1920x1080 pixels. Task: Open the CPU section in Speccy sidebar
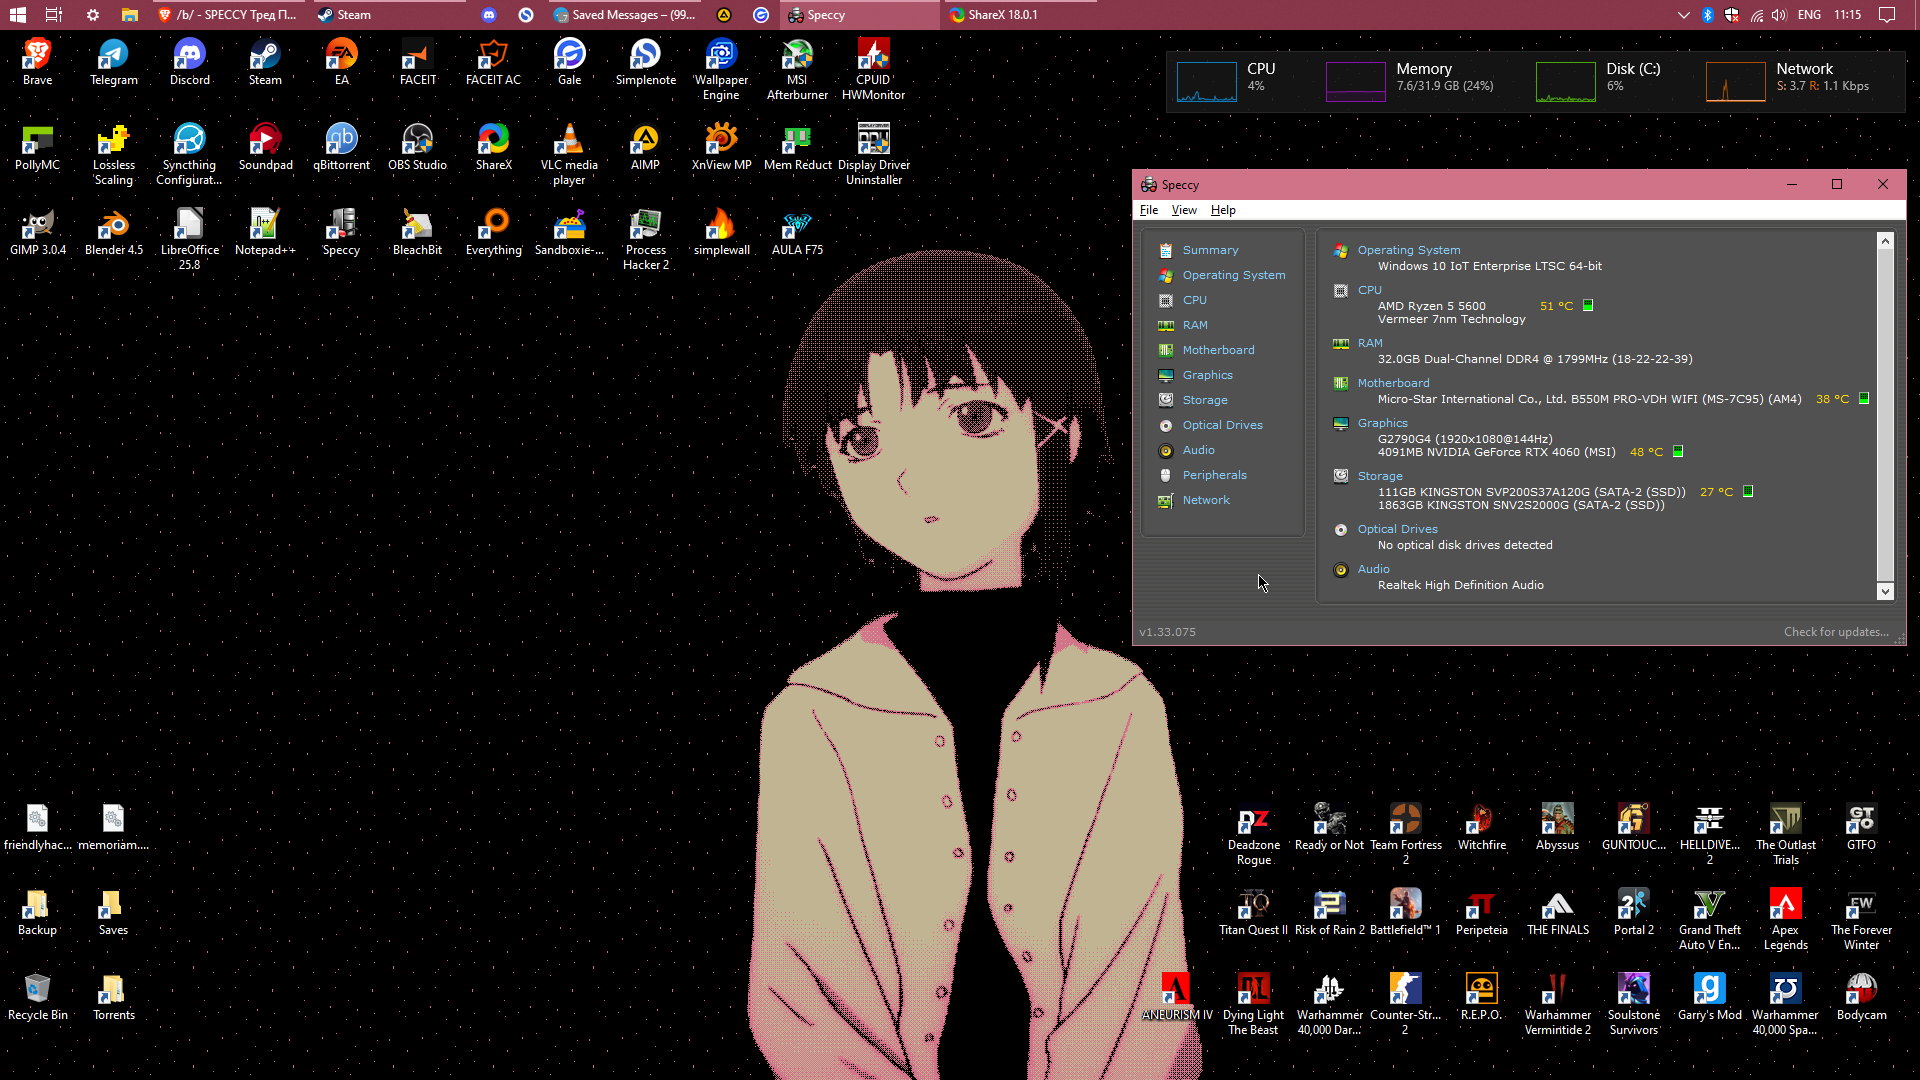[1194, 300]
